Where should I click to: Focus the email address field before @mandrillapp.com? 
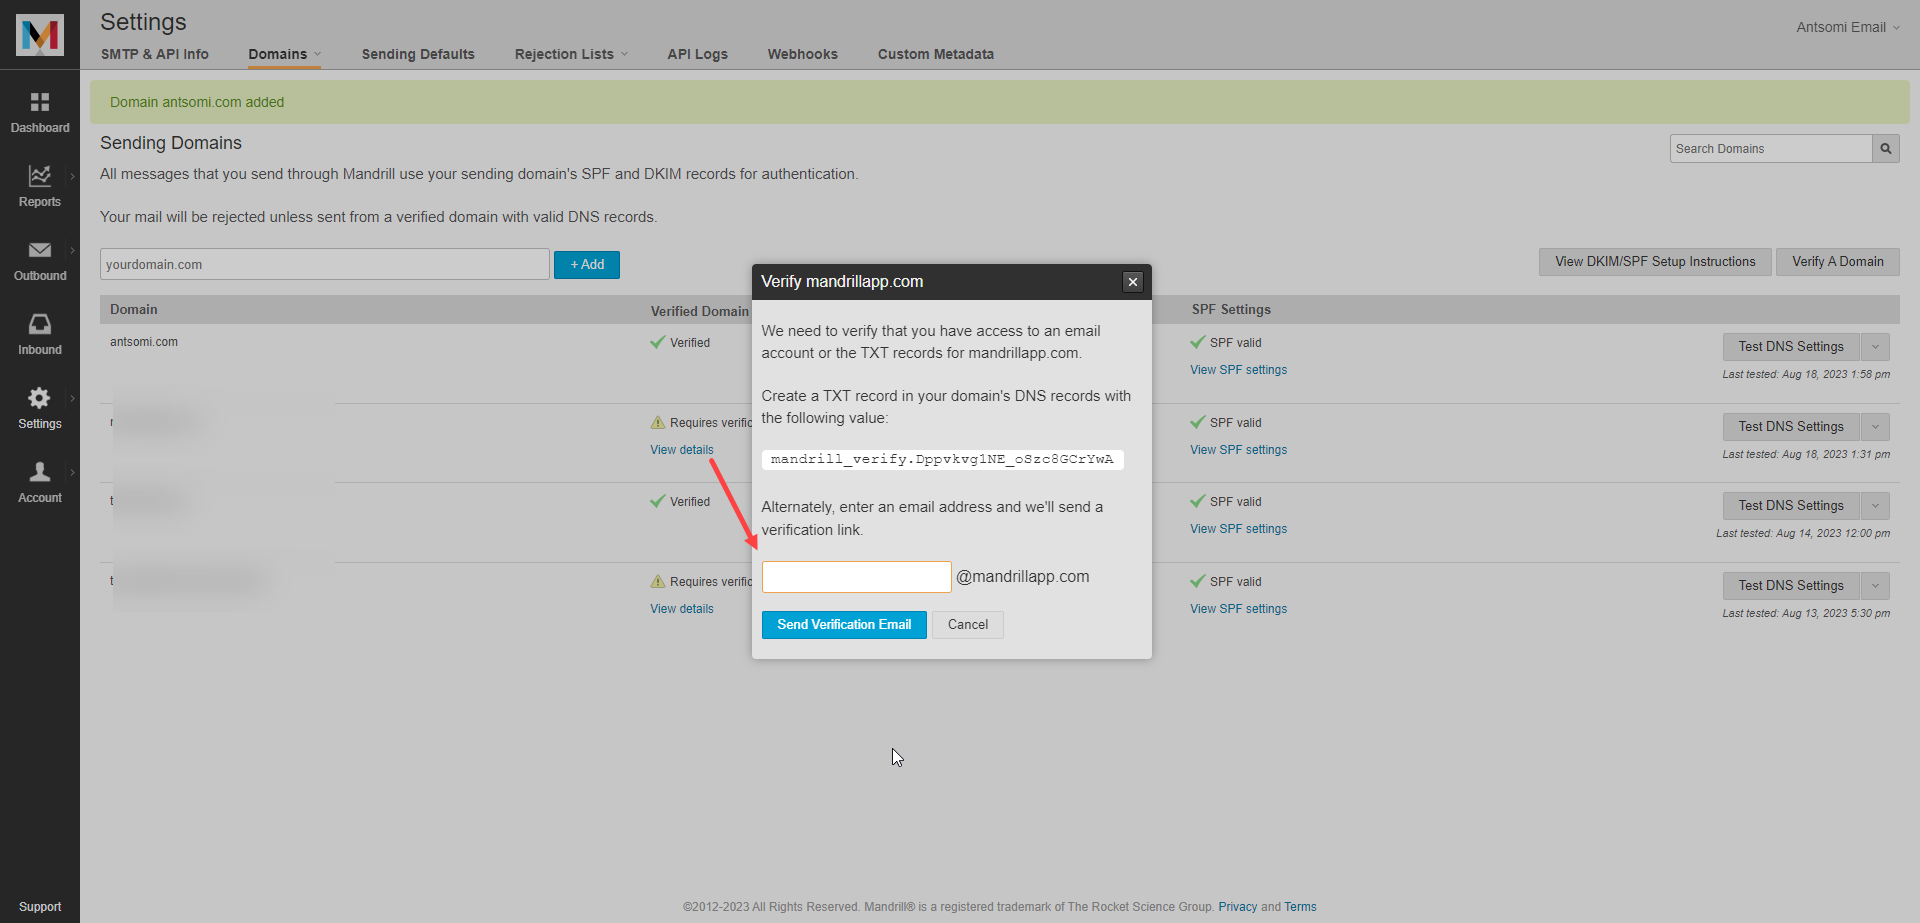pos(856,577)
